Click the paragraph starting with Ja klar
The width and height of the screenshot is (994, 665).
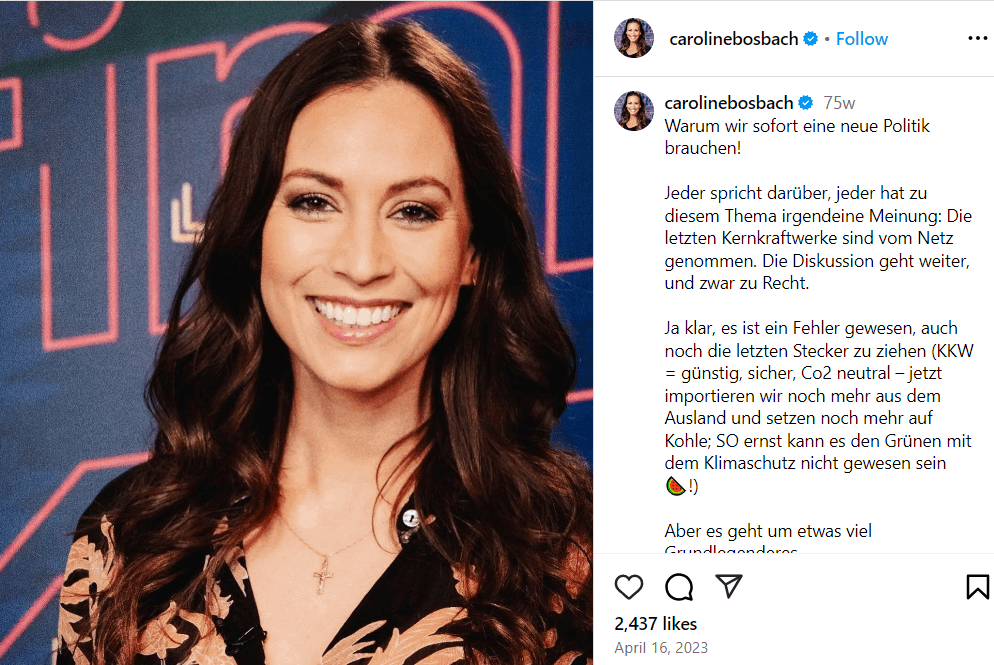(x=819, y=407)
